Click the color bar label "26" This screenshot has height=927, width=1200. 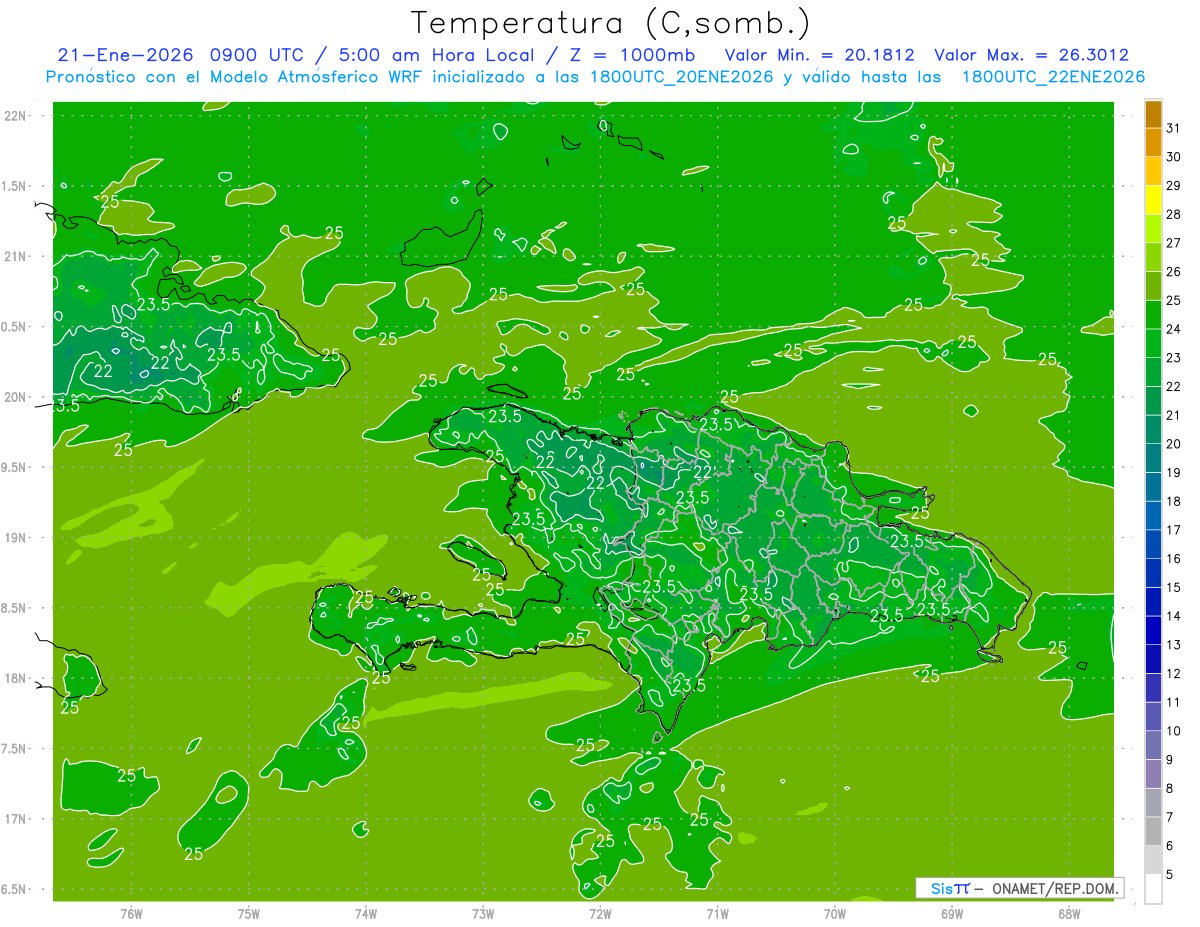coord(1173,272)
